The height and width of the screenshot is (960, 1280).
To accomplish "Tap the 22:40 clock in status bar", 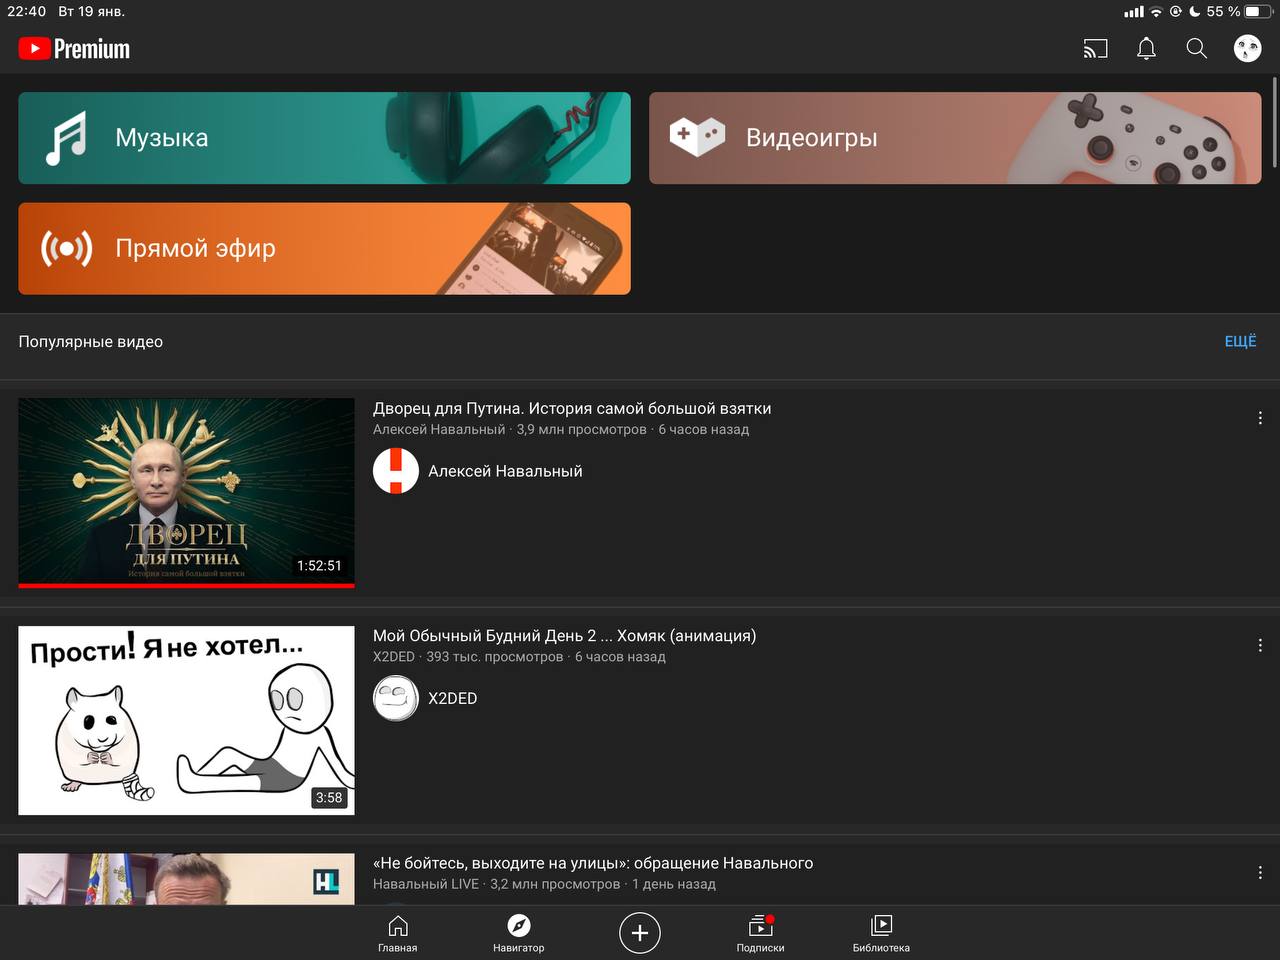I will pyautogui.click(x=27, y=11).
